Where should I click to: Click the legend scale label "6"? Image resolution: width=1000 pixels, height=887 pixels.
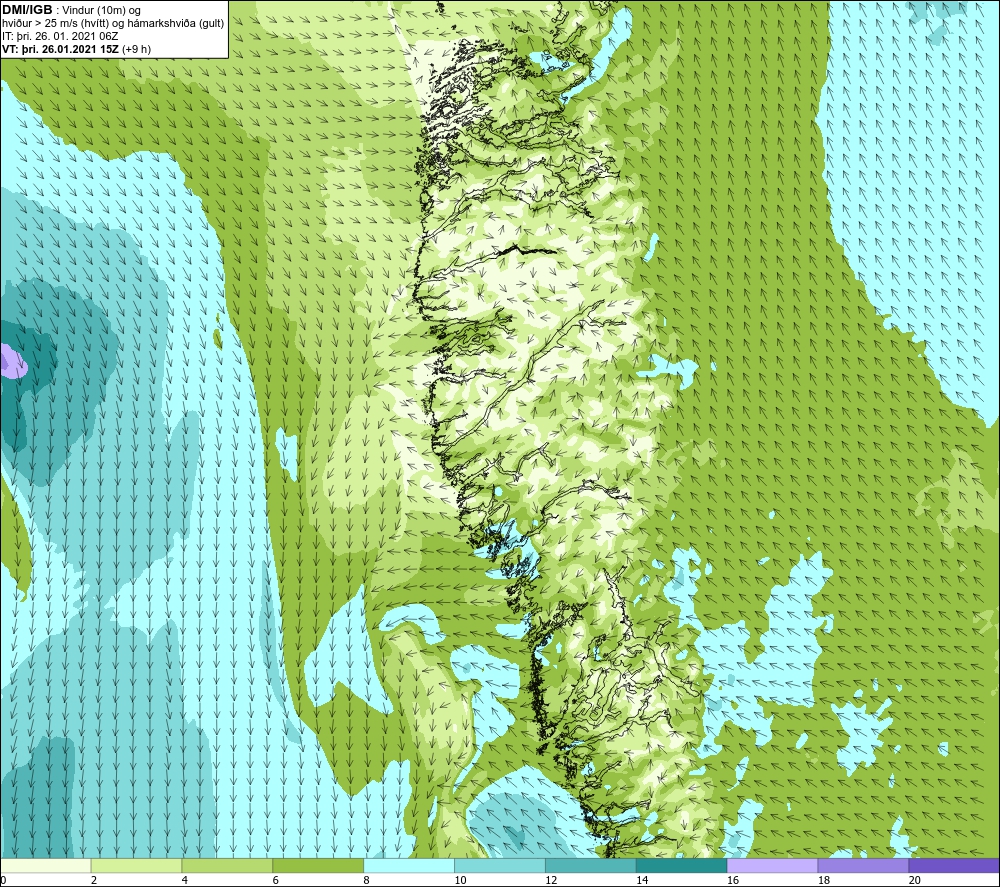pyautogui.click(x=276, y=881)
